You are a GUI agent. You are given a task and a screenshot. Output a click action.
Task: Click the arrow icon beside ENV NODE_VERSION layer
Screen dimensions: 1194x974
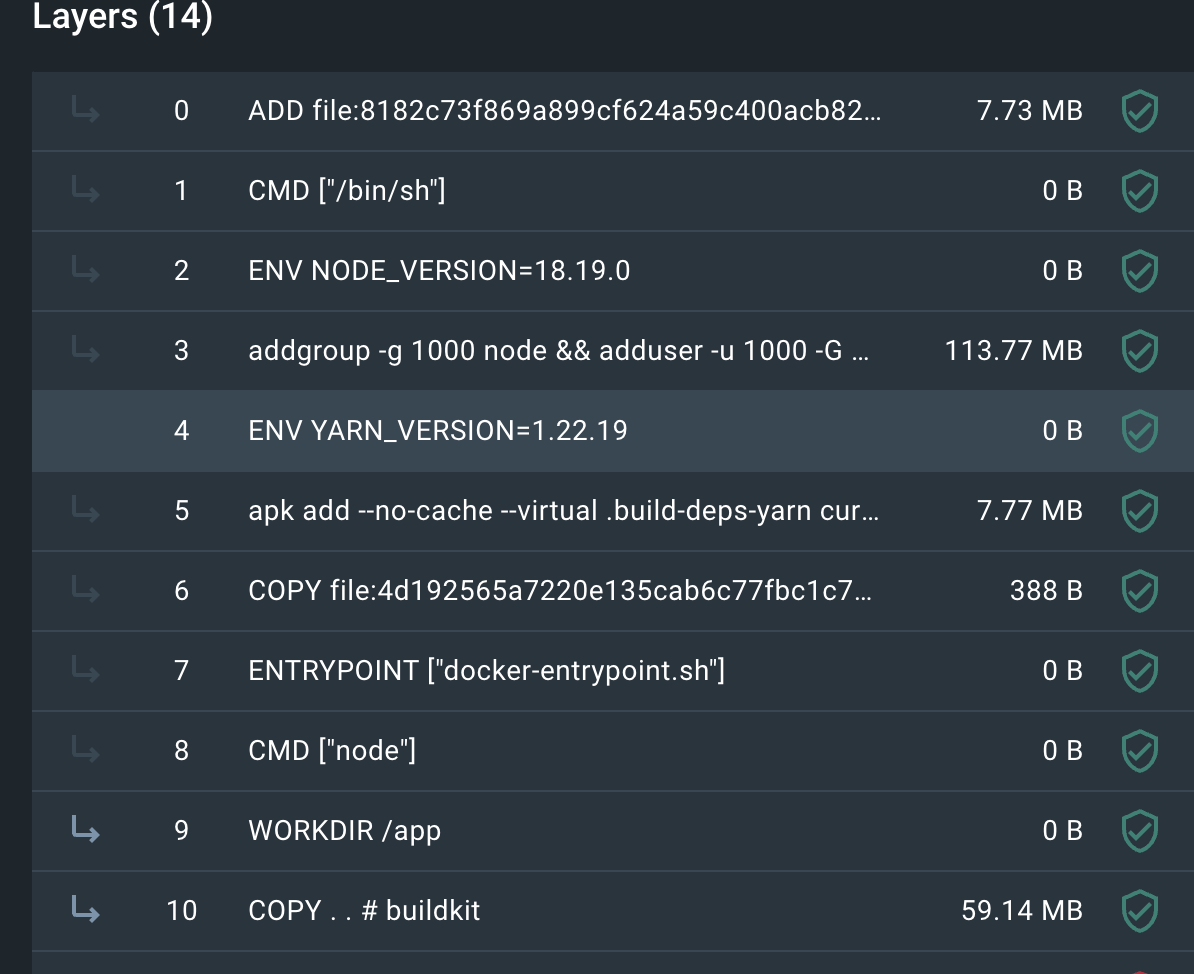tap(85, 269)
